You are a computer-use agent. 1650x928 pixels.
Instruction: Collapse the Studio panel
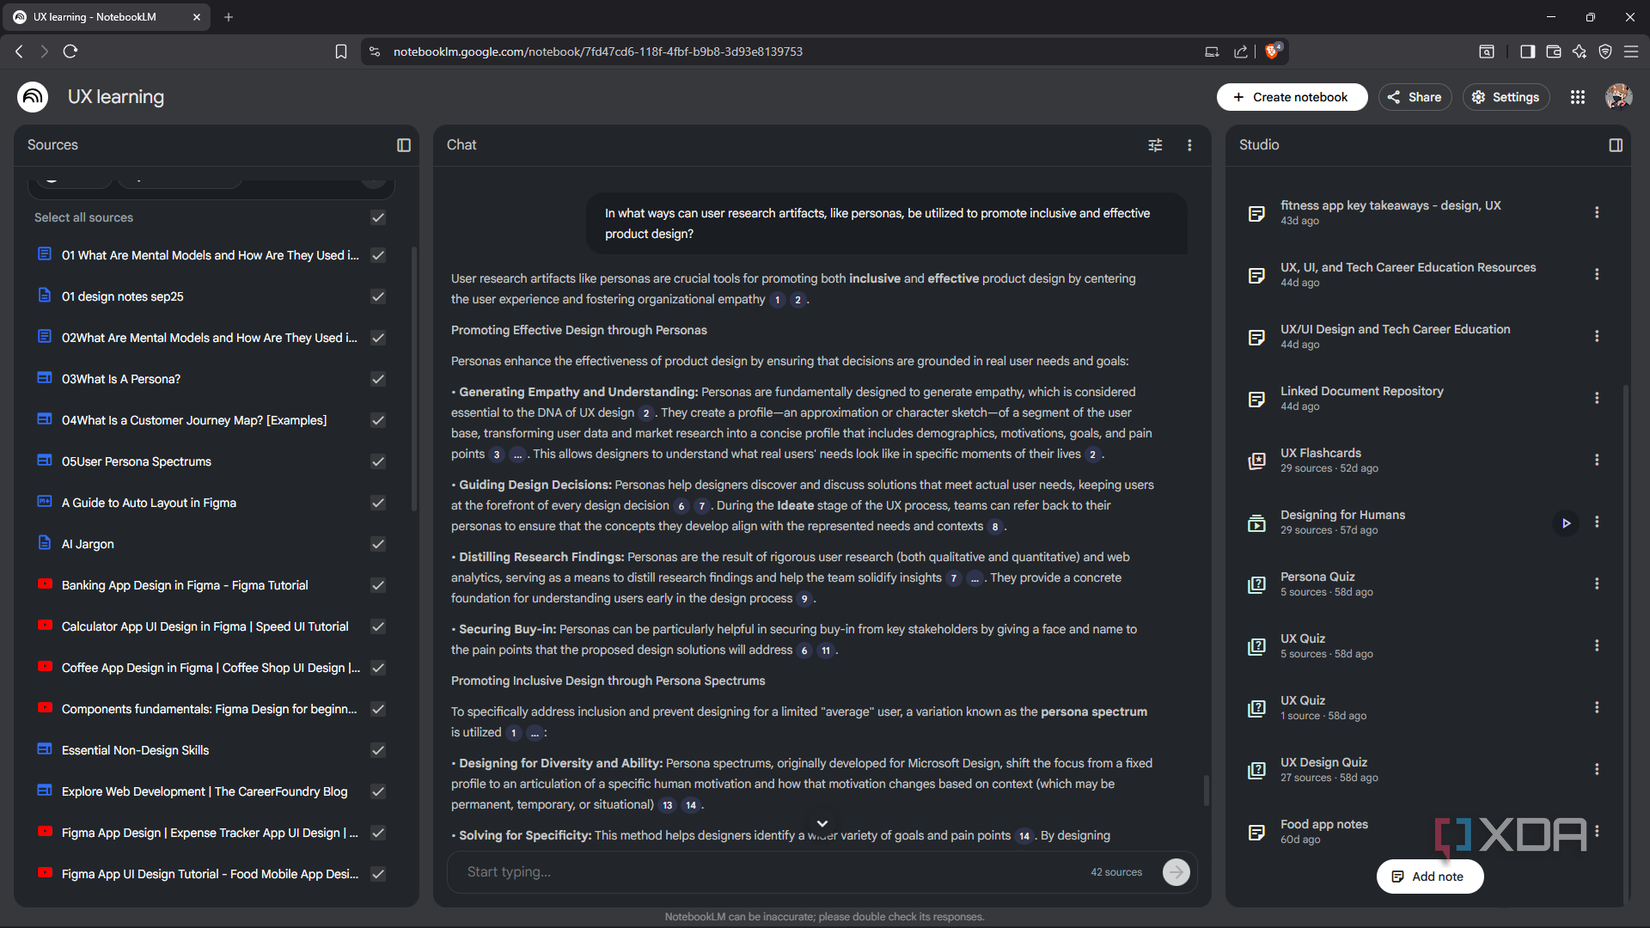tap(1615, 145)
